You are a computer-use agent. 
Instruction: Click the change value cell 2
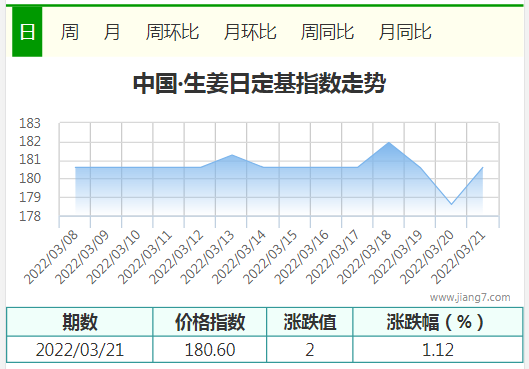(x=310, y=349)
